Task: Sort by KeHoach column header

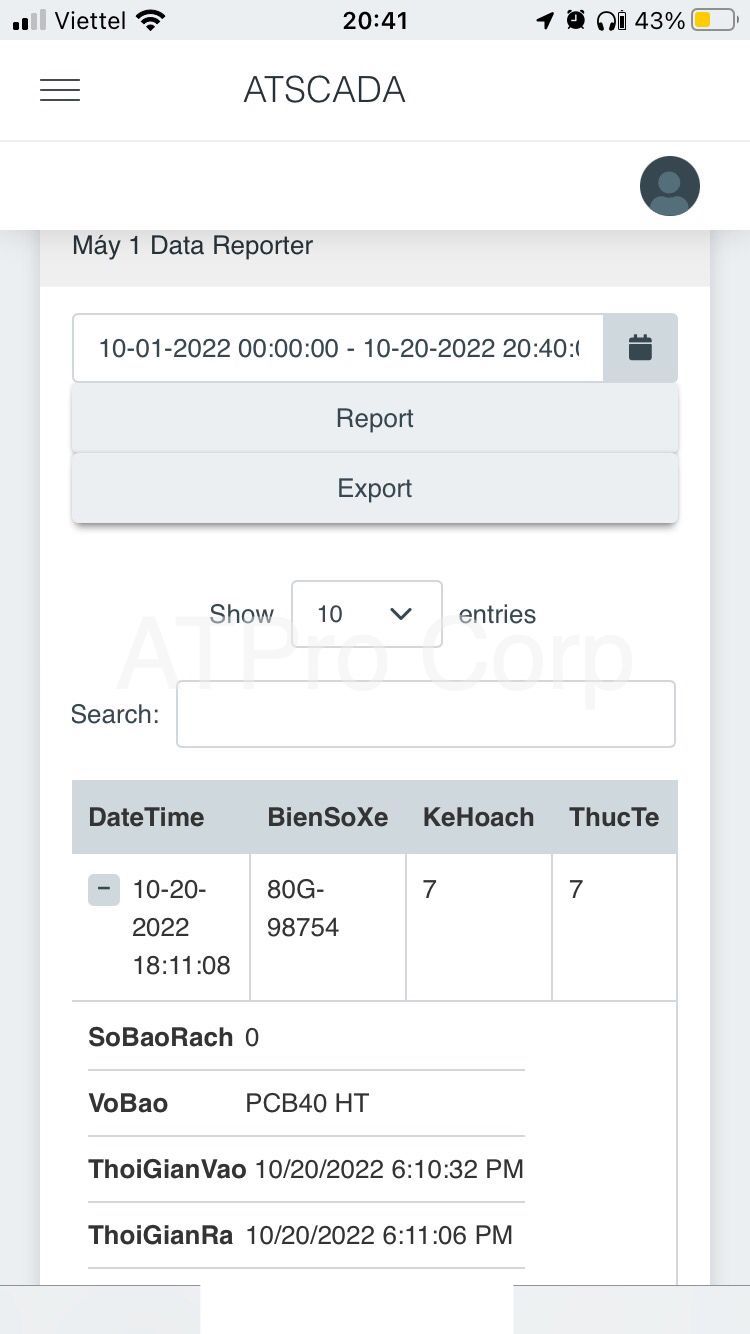Action: [479, 817]
